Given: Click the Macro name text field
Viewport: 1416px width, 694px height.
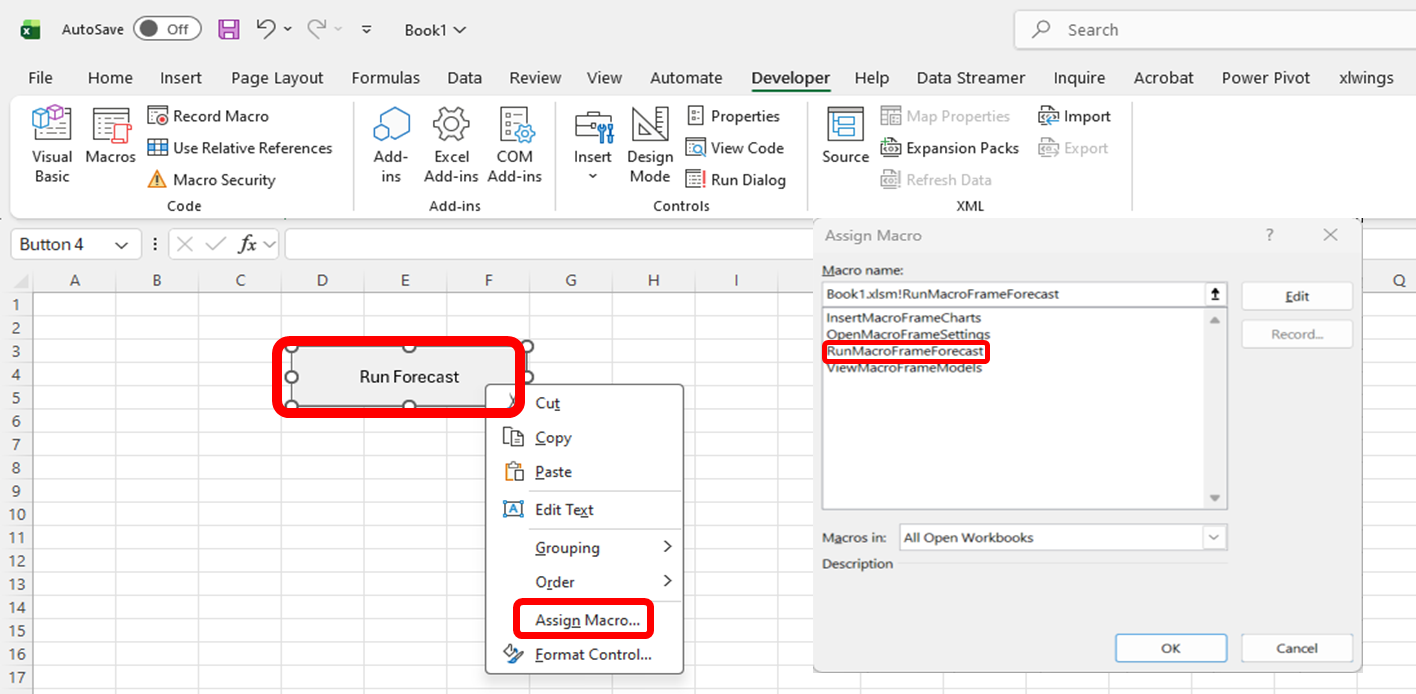Looking at the screenshot, I should click(1014, 294).
